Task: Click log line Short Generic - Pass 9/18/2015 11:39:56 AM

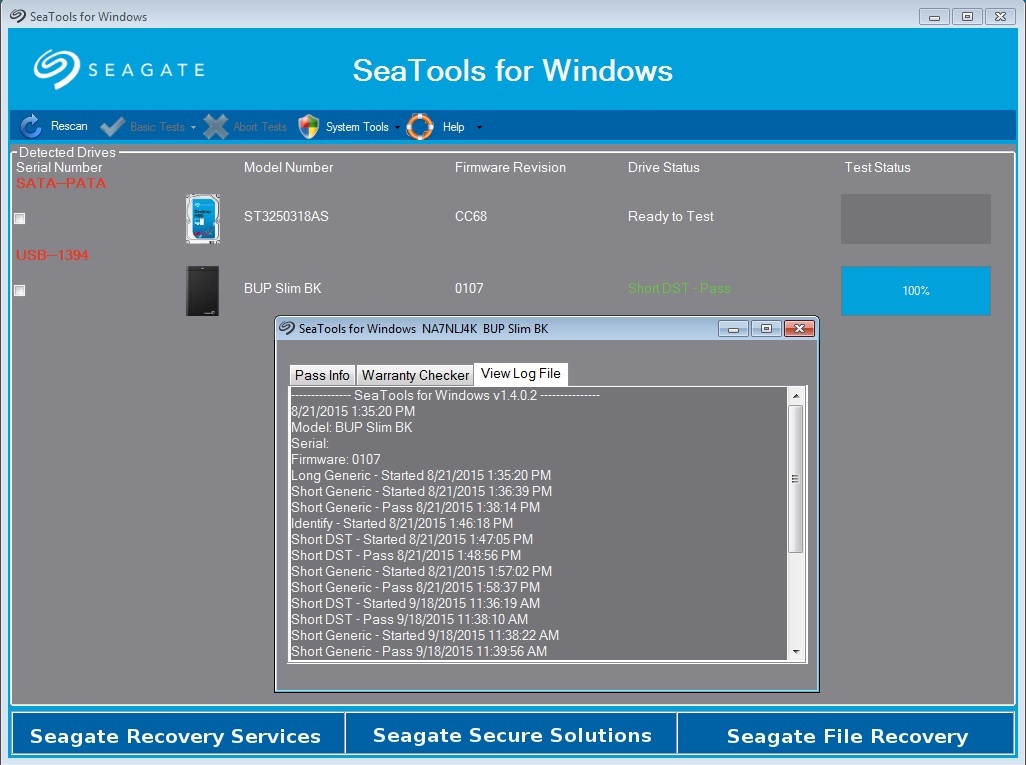Action: (419, 651)
